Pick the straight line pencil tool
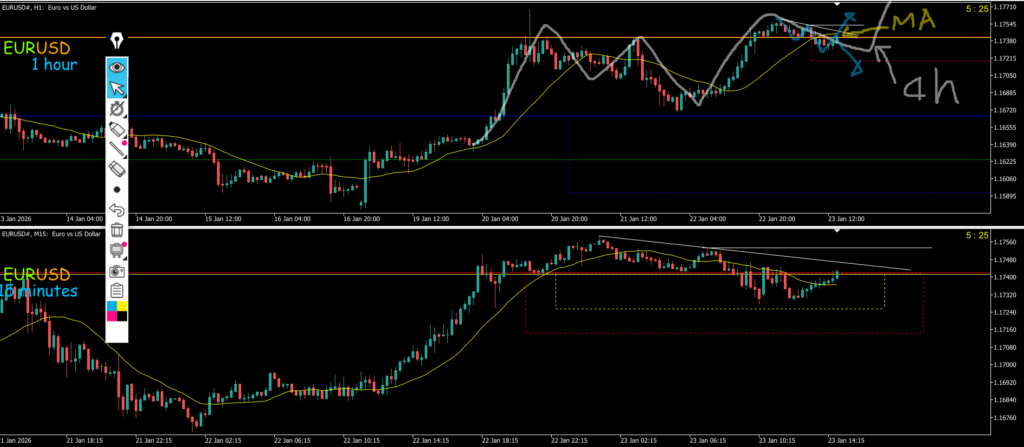The width and height of the screenshot is (1024, 447). pyautogui.click(x=117, y=149)
